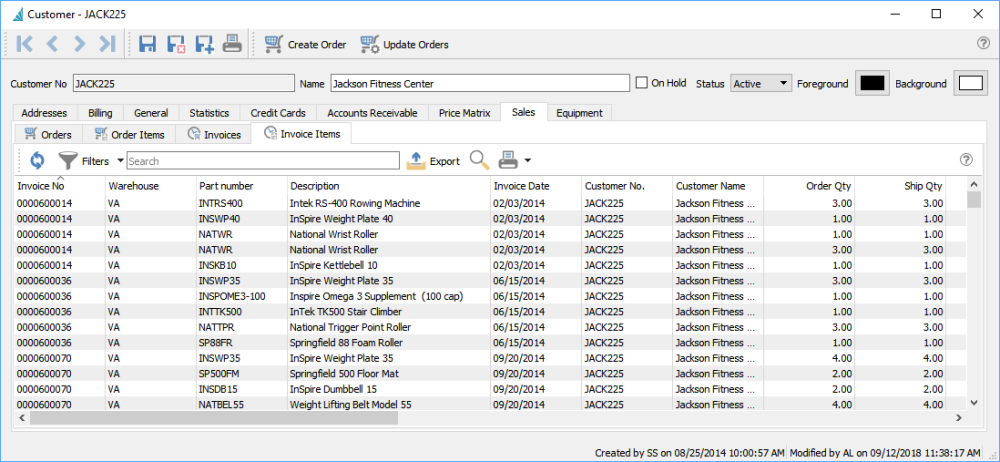Print the customer record from toolbar

(231, 44)
